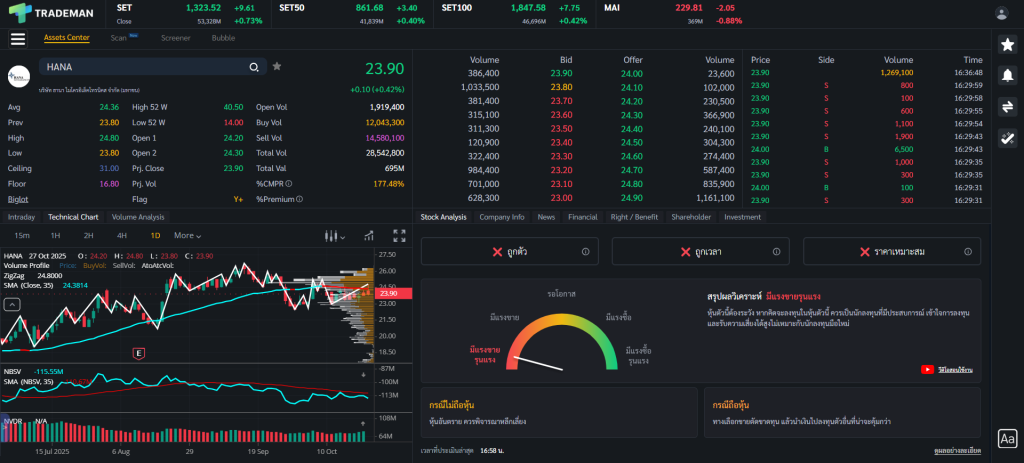Adjust font size with Aa button
Screen dimensions: 1024x463
(1007, 438)
